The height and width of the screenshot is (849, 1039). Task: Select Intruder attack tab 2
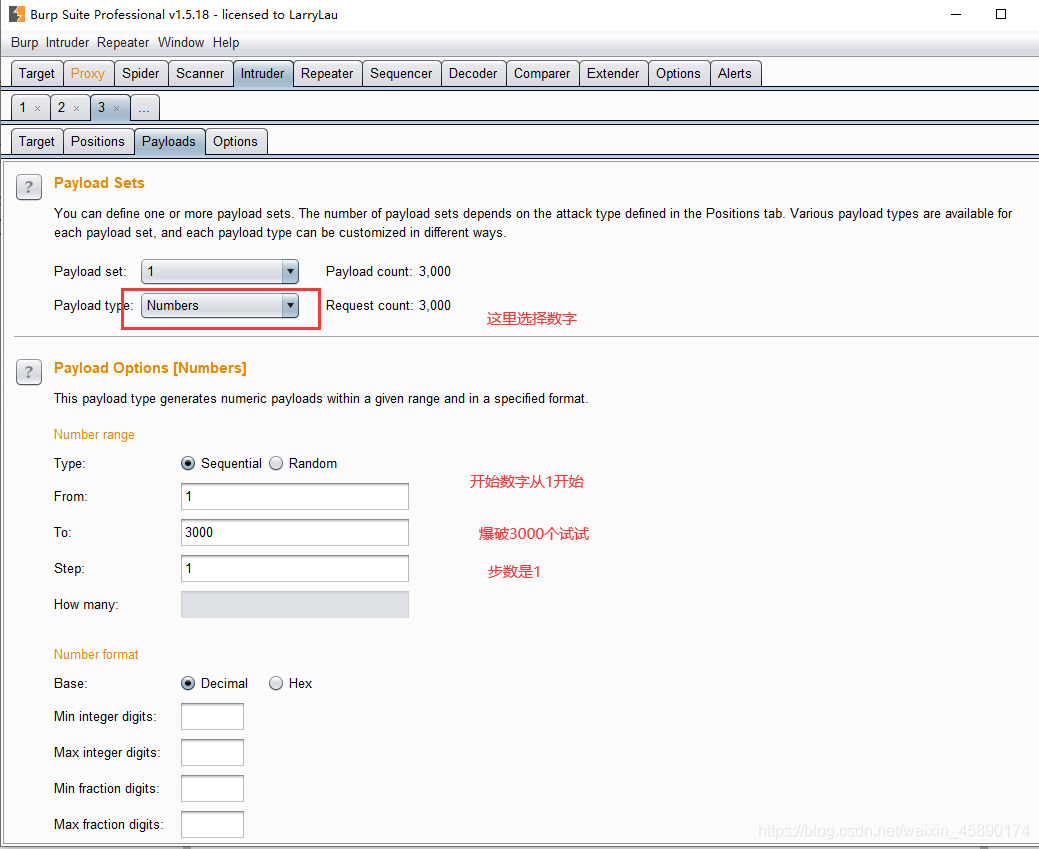(x=62, y=107)
